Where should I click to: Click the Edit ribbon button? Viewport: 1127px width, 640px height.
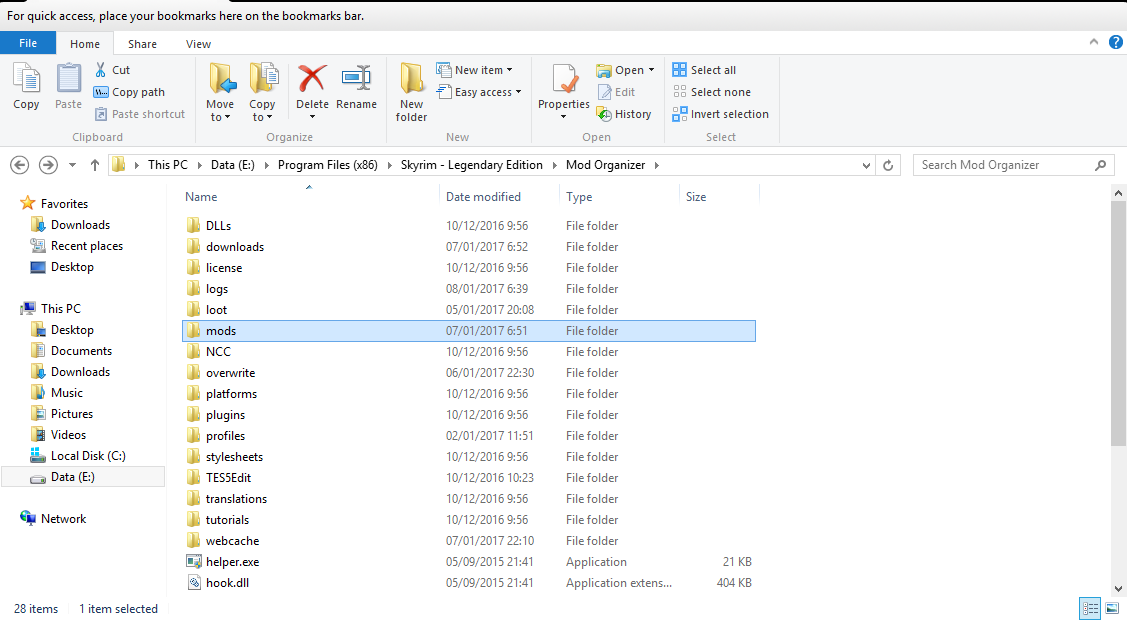click(x=617, y=92)
